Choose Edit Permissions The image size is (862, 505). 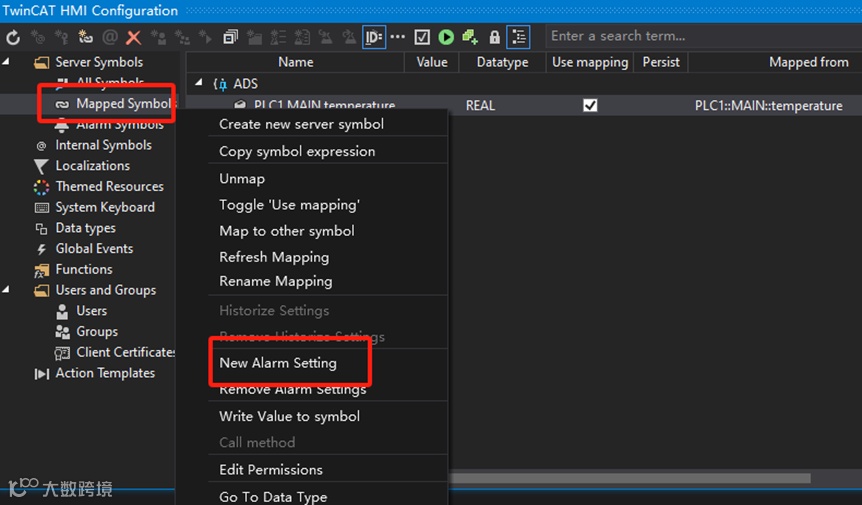point(270,470)
